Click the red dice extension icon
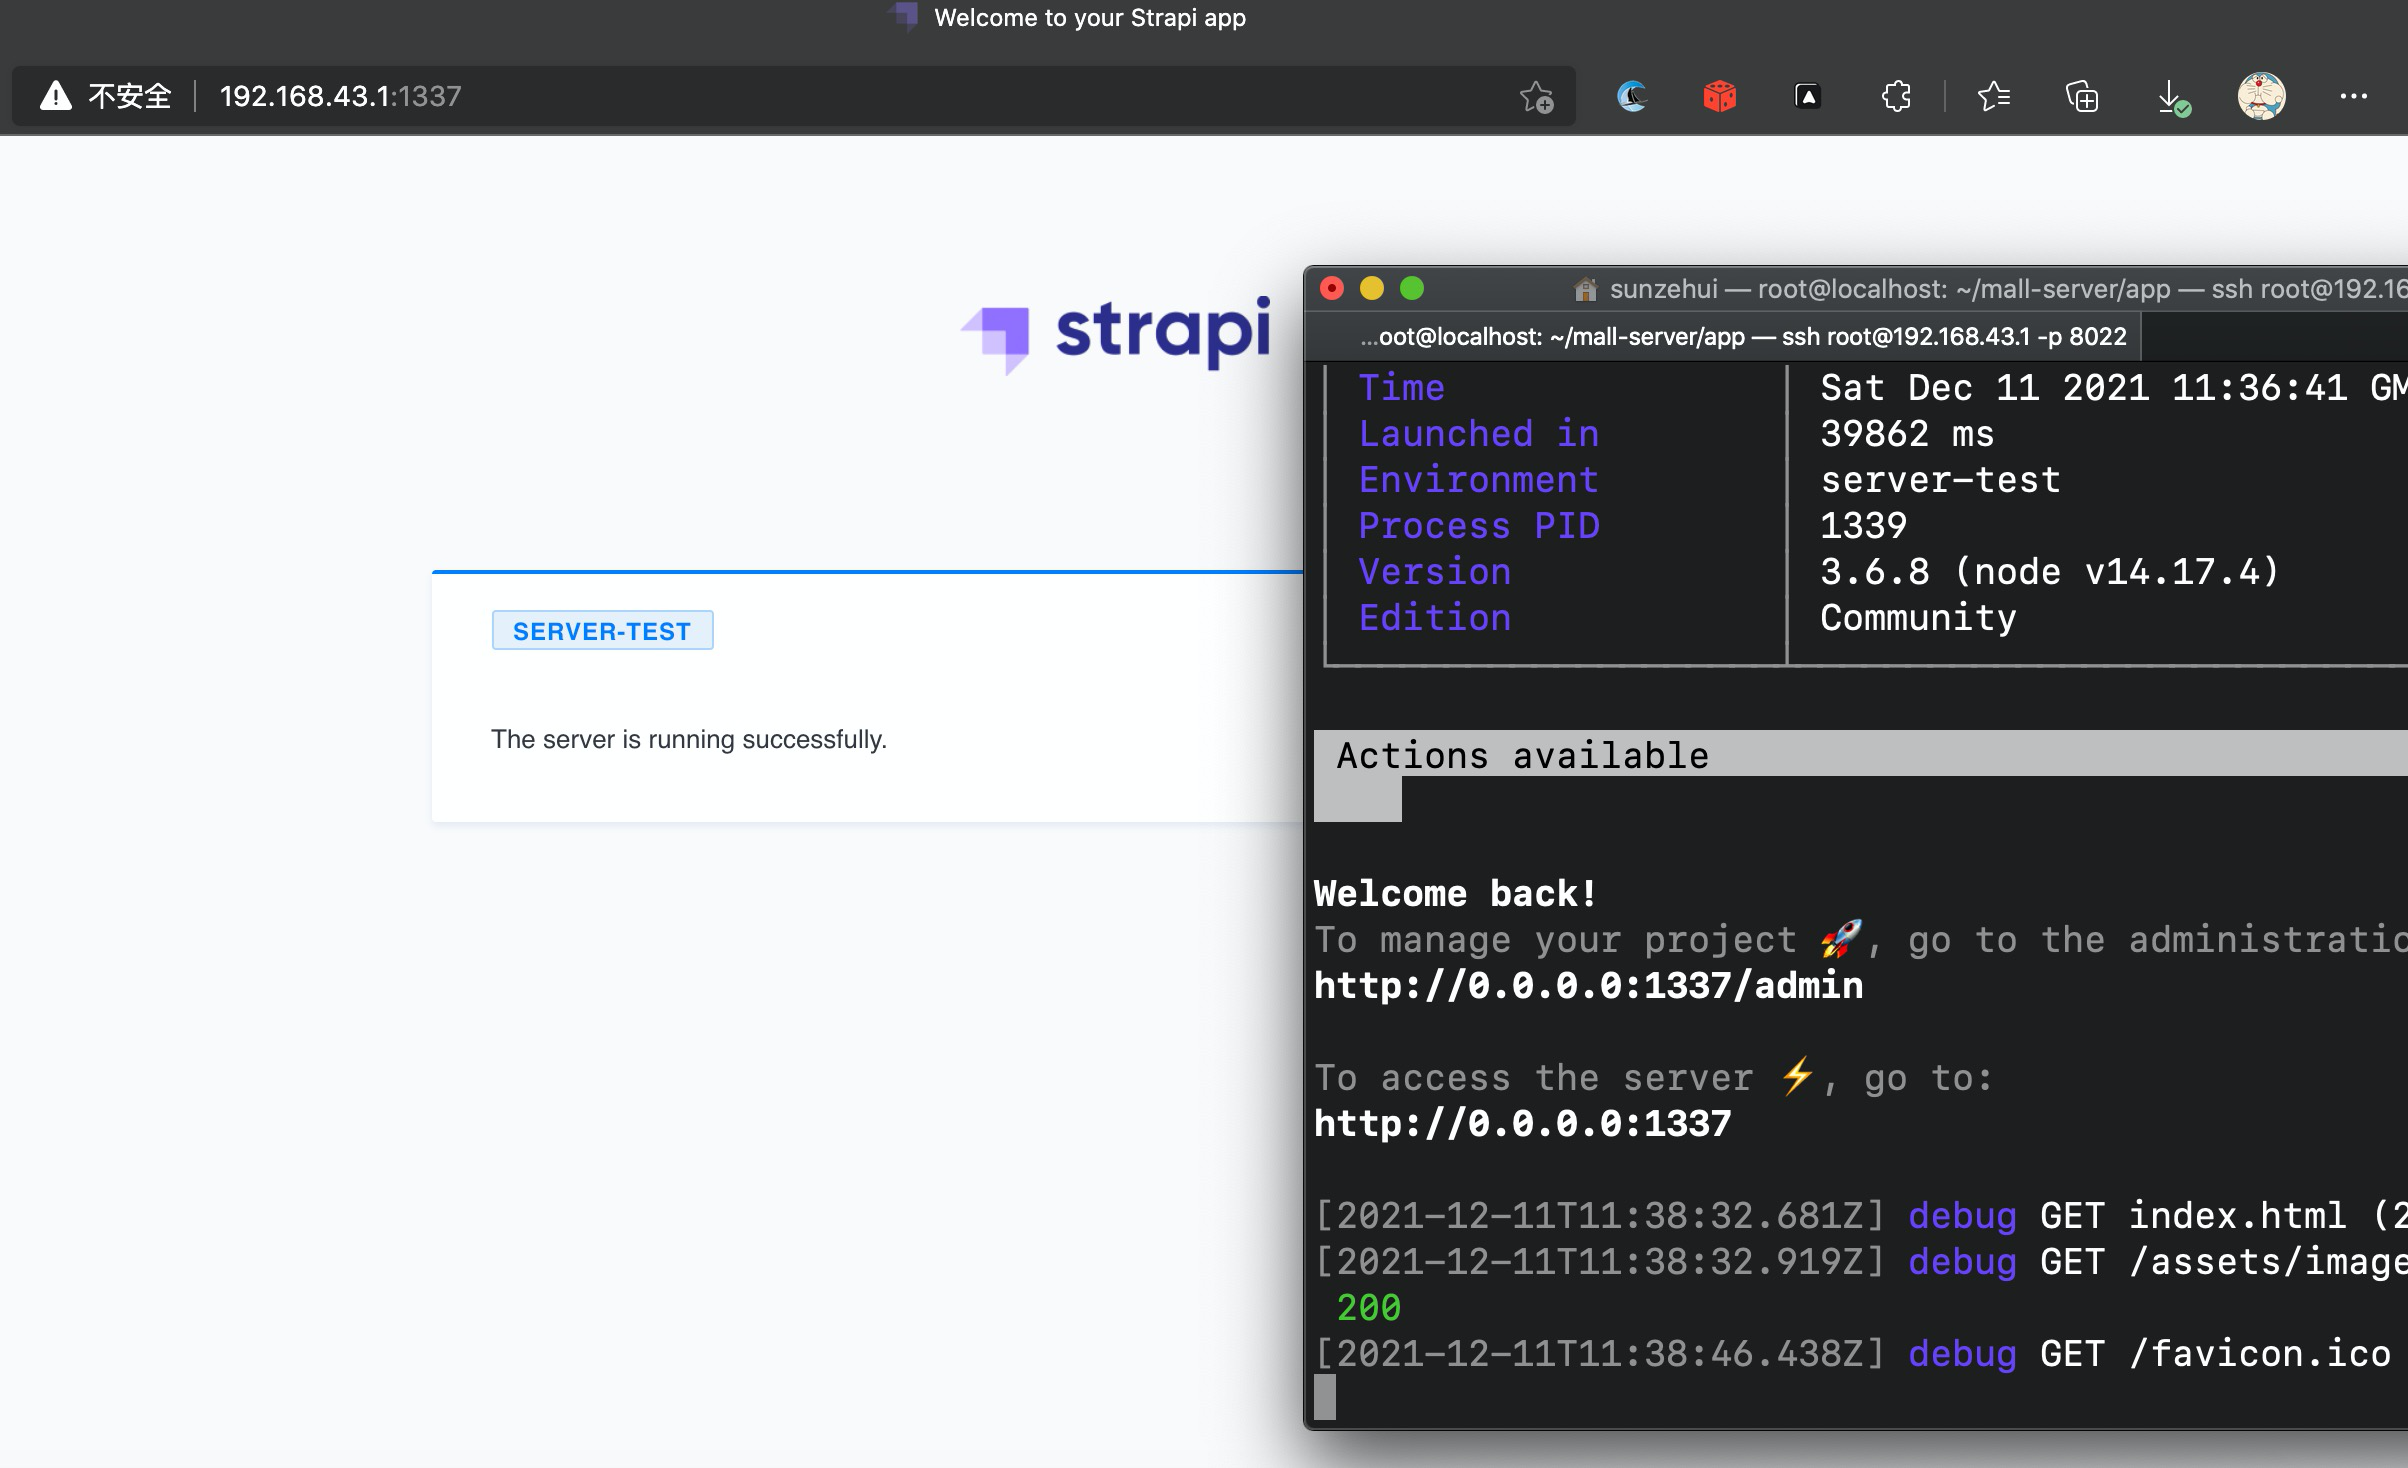Screen dimensions: 2408x1468 pyautogui.click(x=1719, y=97)
